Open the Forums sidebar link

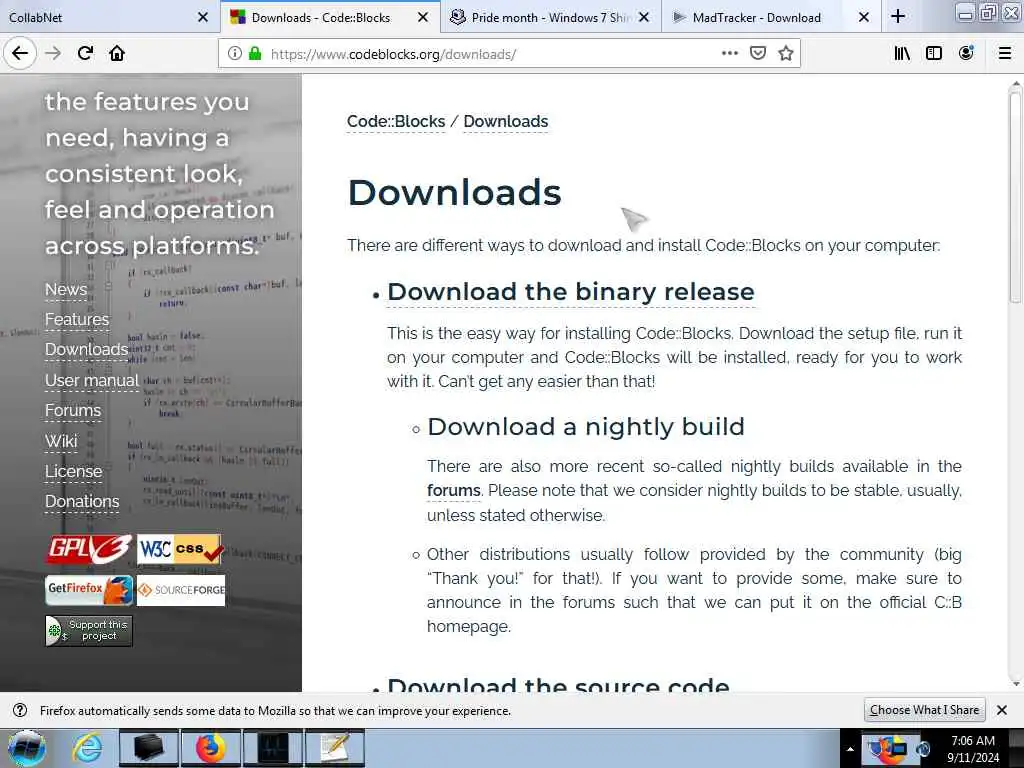(x=73, y=410)
